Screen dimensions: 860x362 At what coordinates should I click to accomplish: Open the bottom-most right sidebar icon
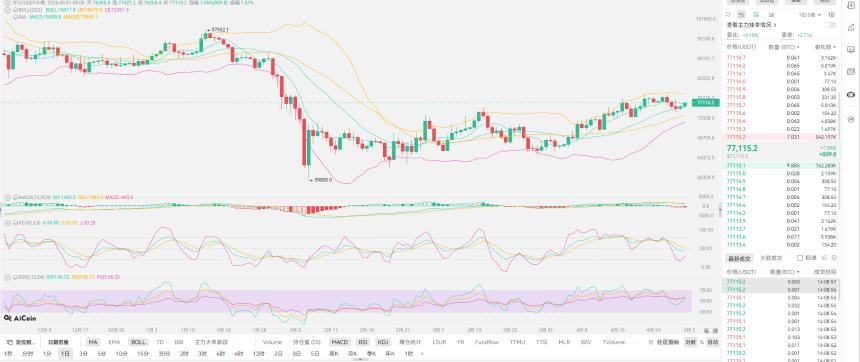(x=851, y=118)
